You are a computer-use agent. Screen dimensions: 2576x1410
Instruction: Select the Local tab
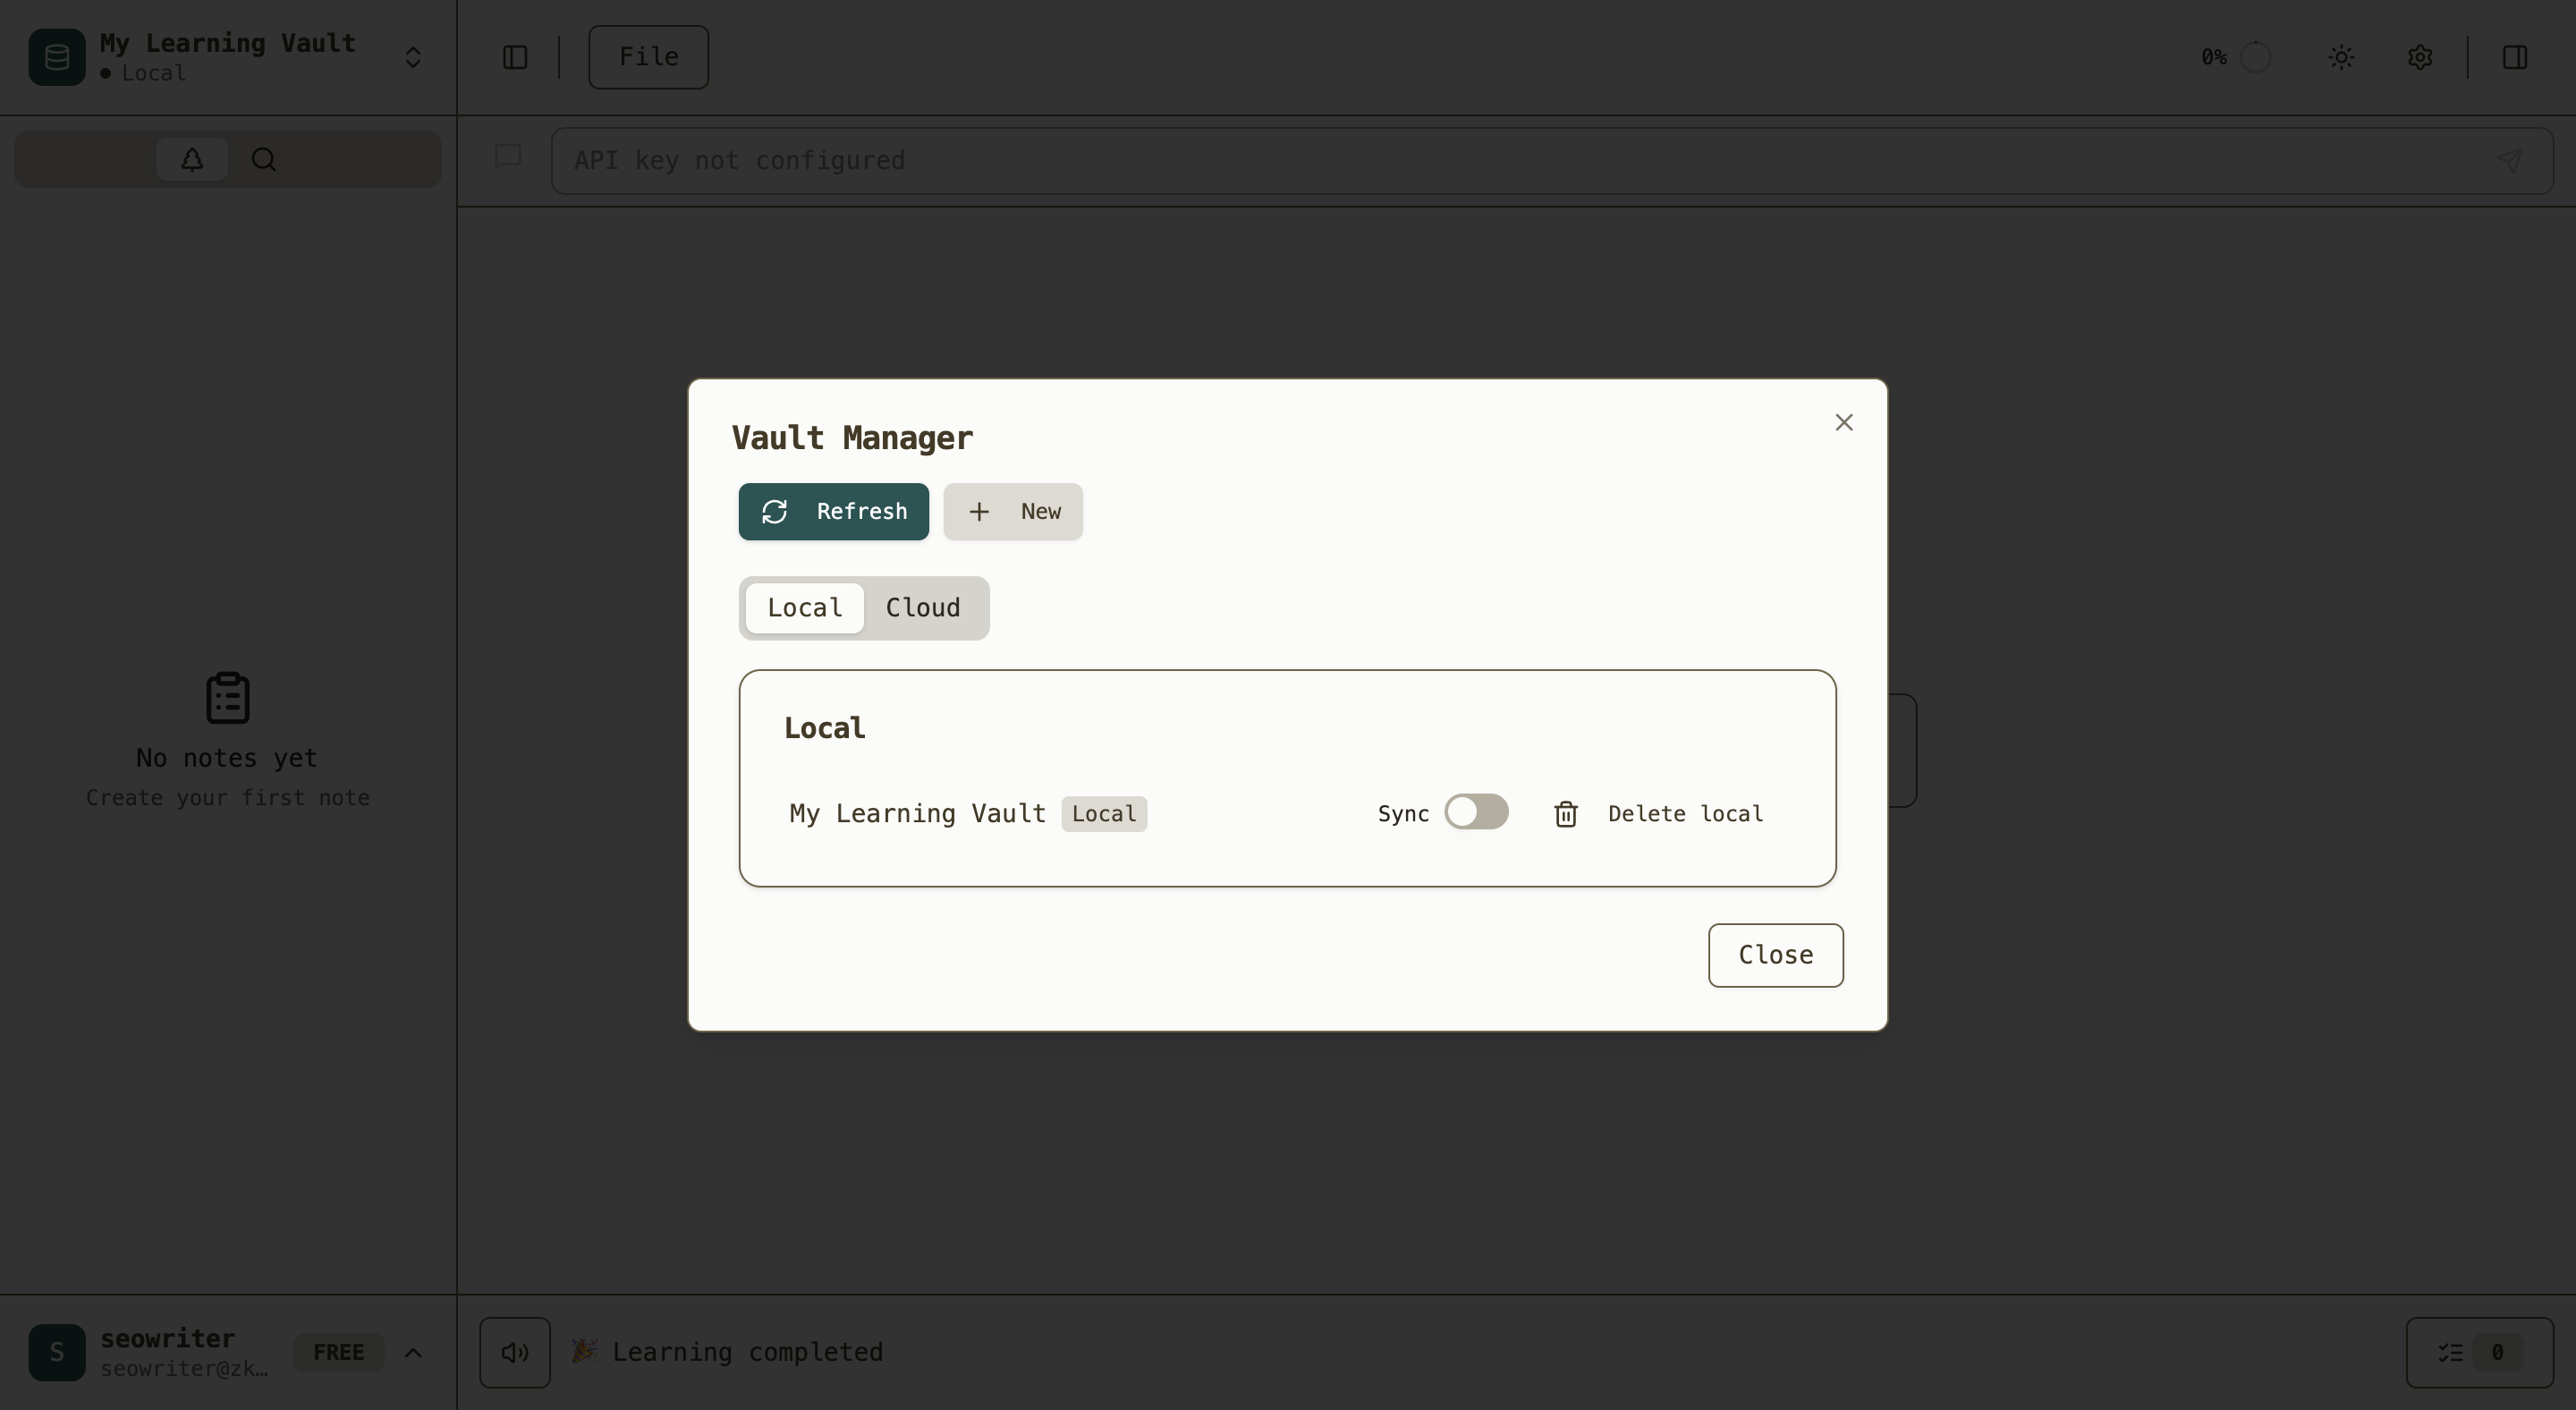click(804, 608)
